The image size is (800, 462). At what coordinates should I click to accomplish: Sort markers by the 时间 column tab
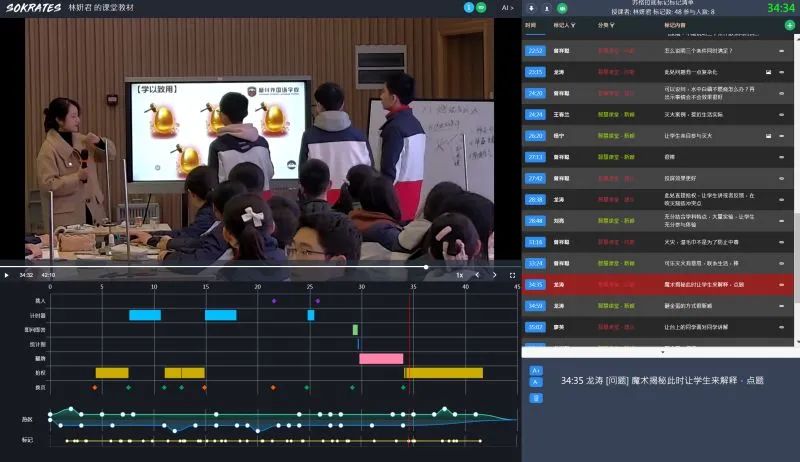point(530,25)
